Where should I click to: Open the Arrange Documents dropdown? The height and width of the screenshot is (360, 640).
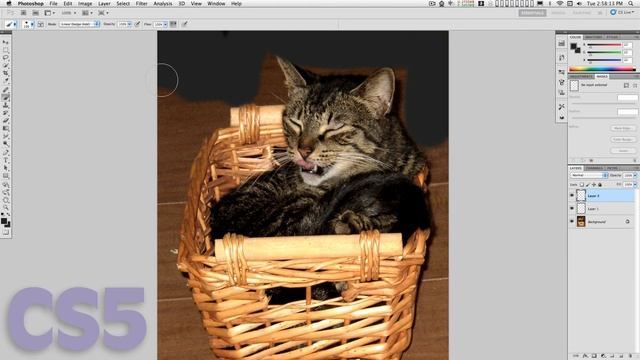click(x=87, y=13)
